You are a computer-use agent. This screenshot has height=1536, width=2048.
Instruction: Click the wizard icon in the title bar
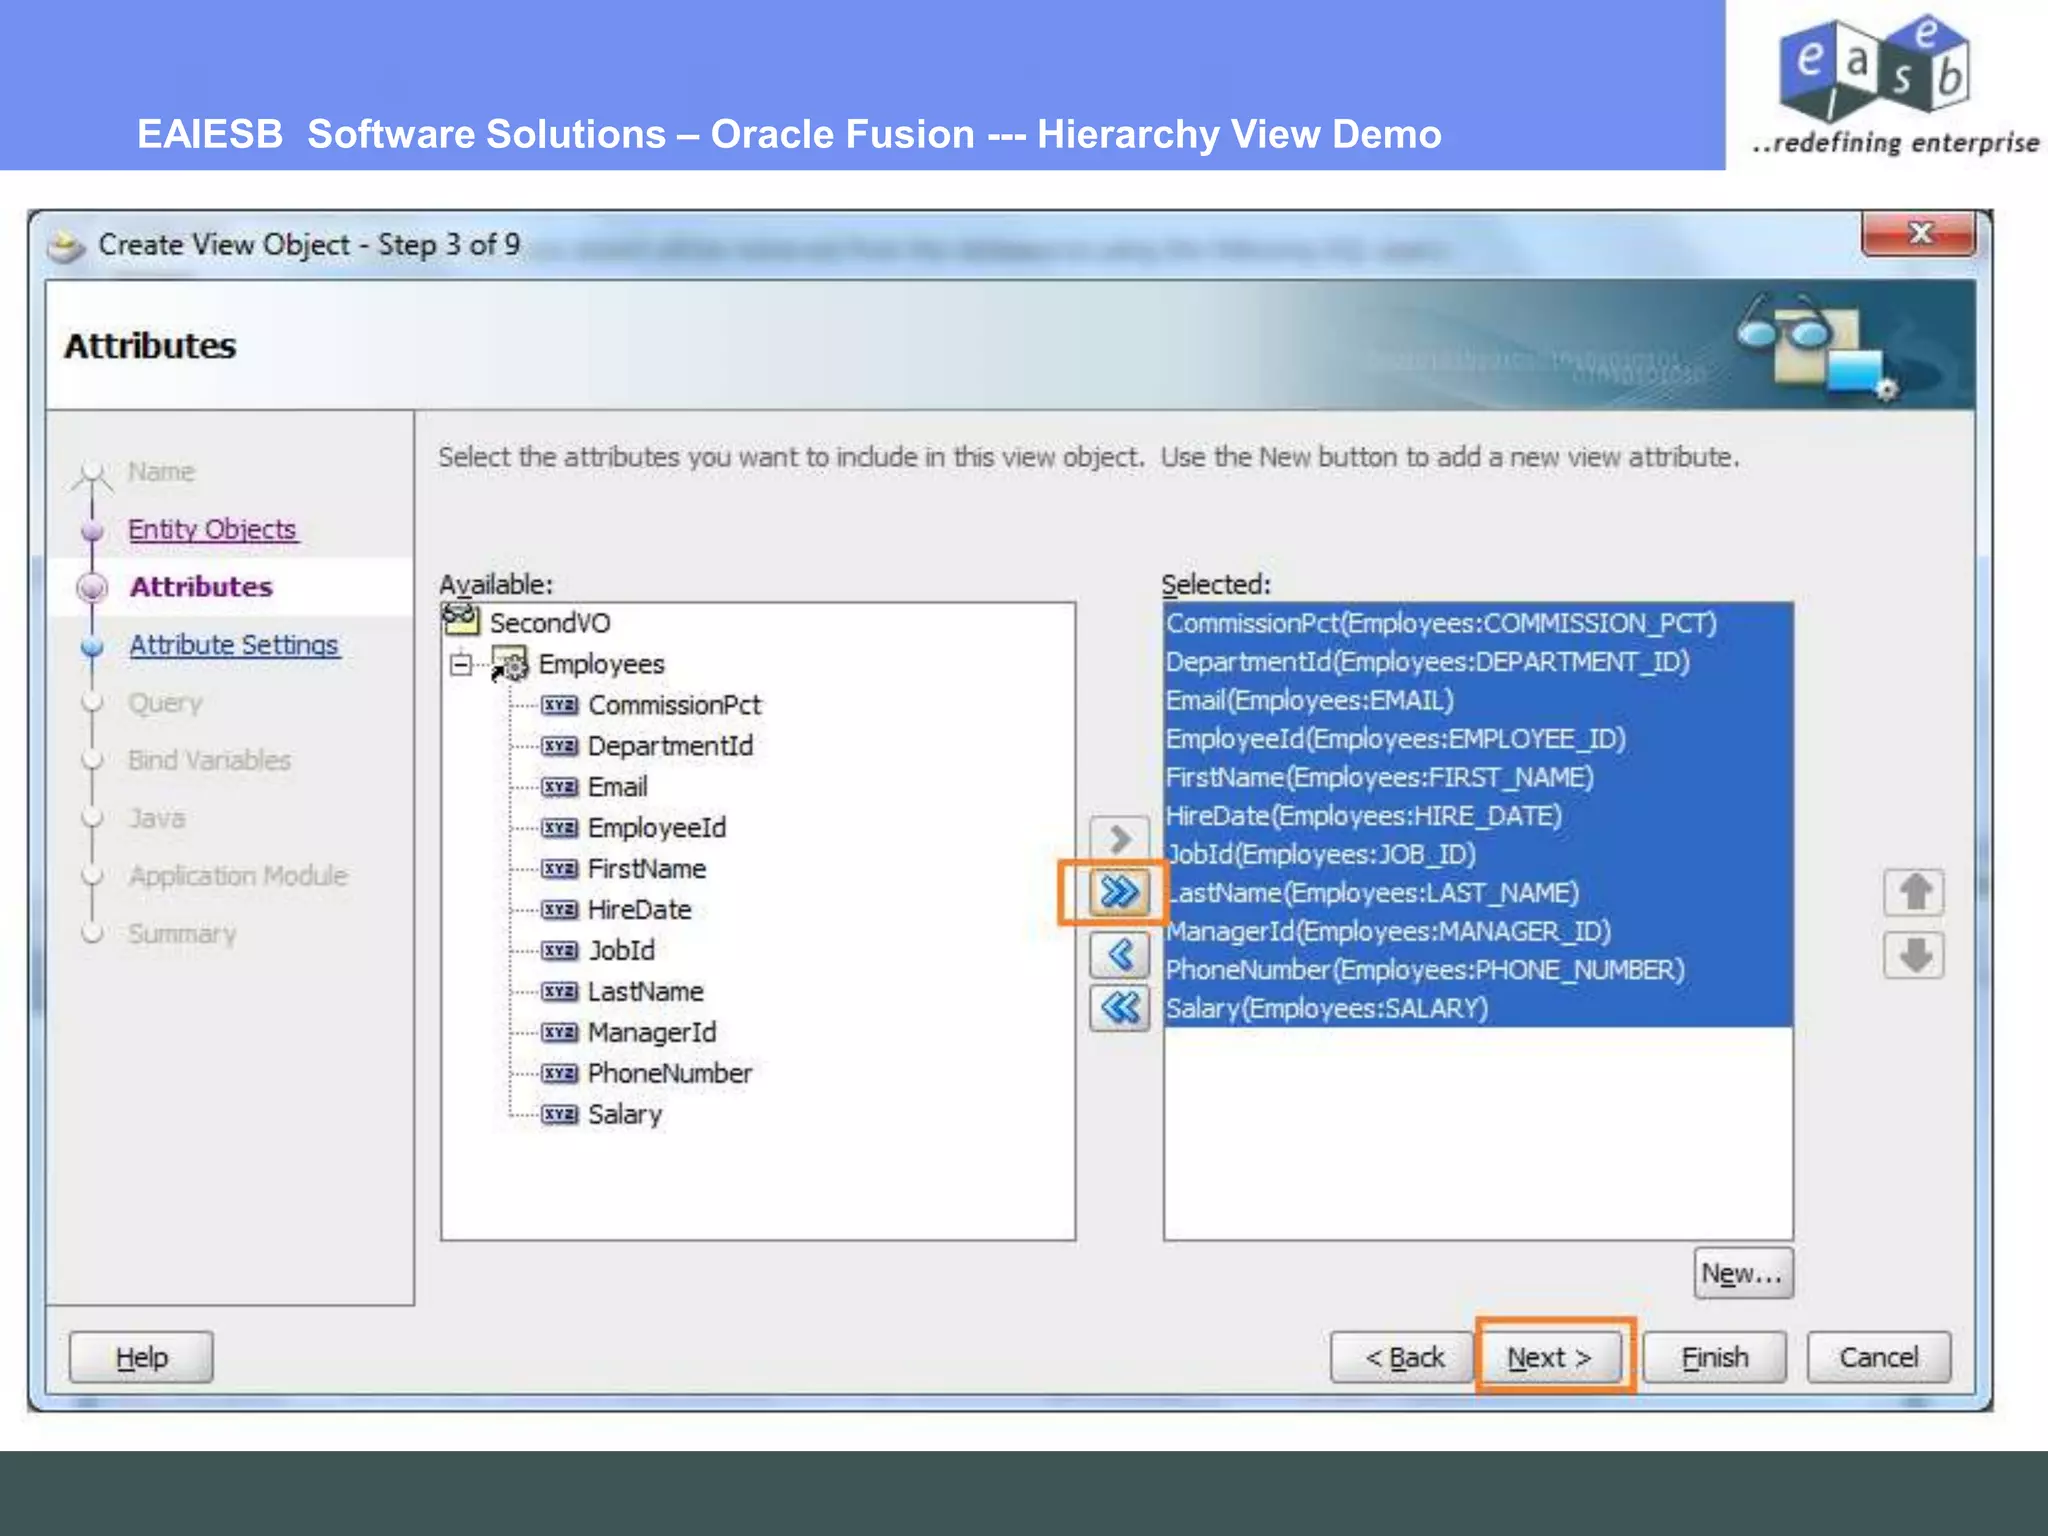click(67, 246)
